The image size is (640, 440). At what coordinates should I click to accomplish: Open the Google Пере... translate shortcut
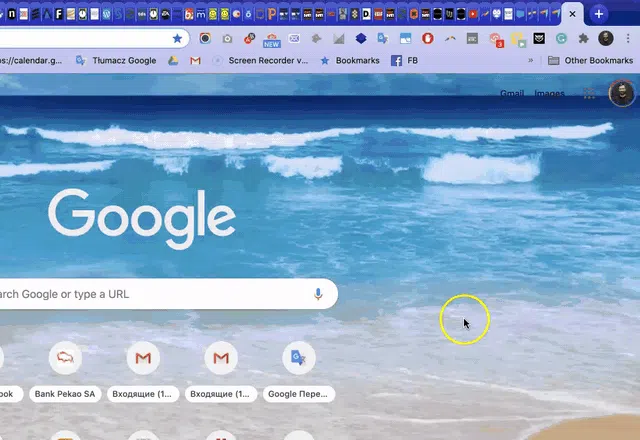[x=298, y=371]
